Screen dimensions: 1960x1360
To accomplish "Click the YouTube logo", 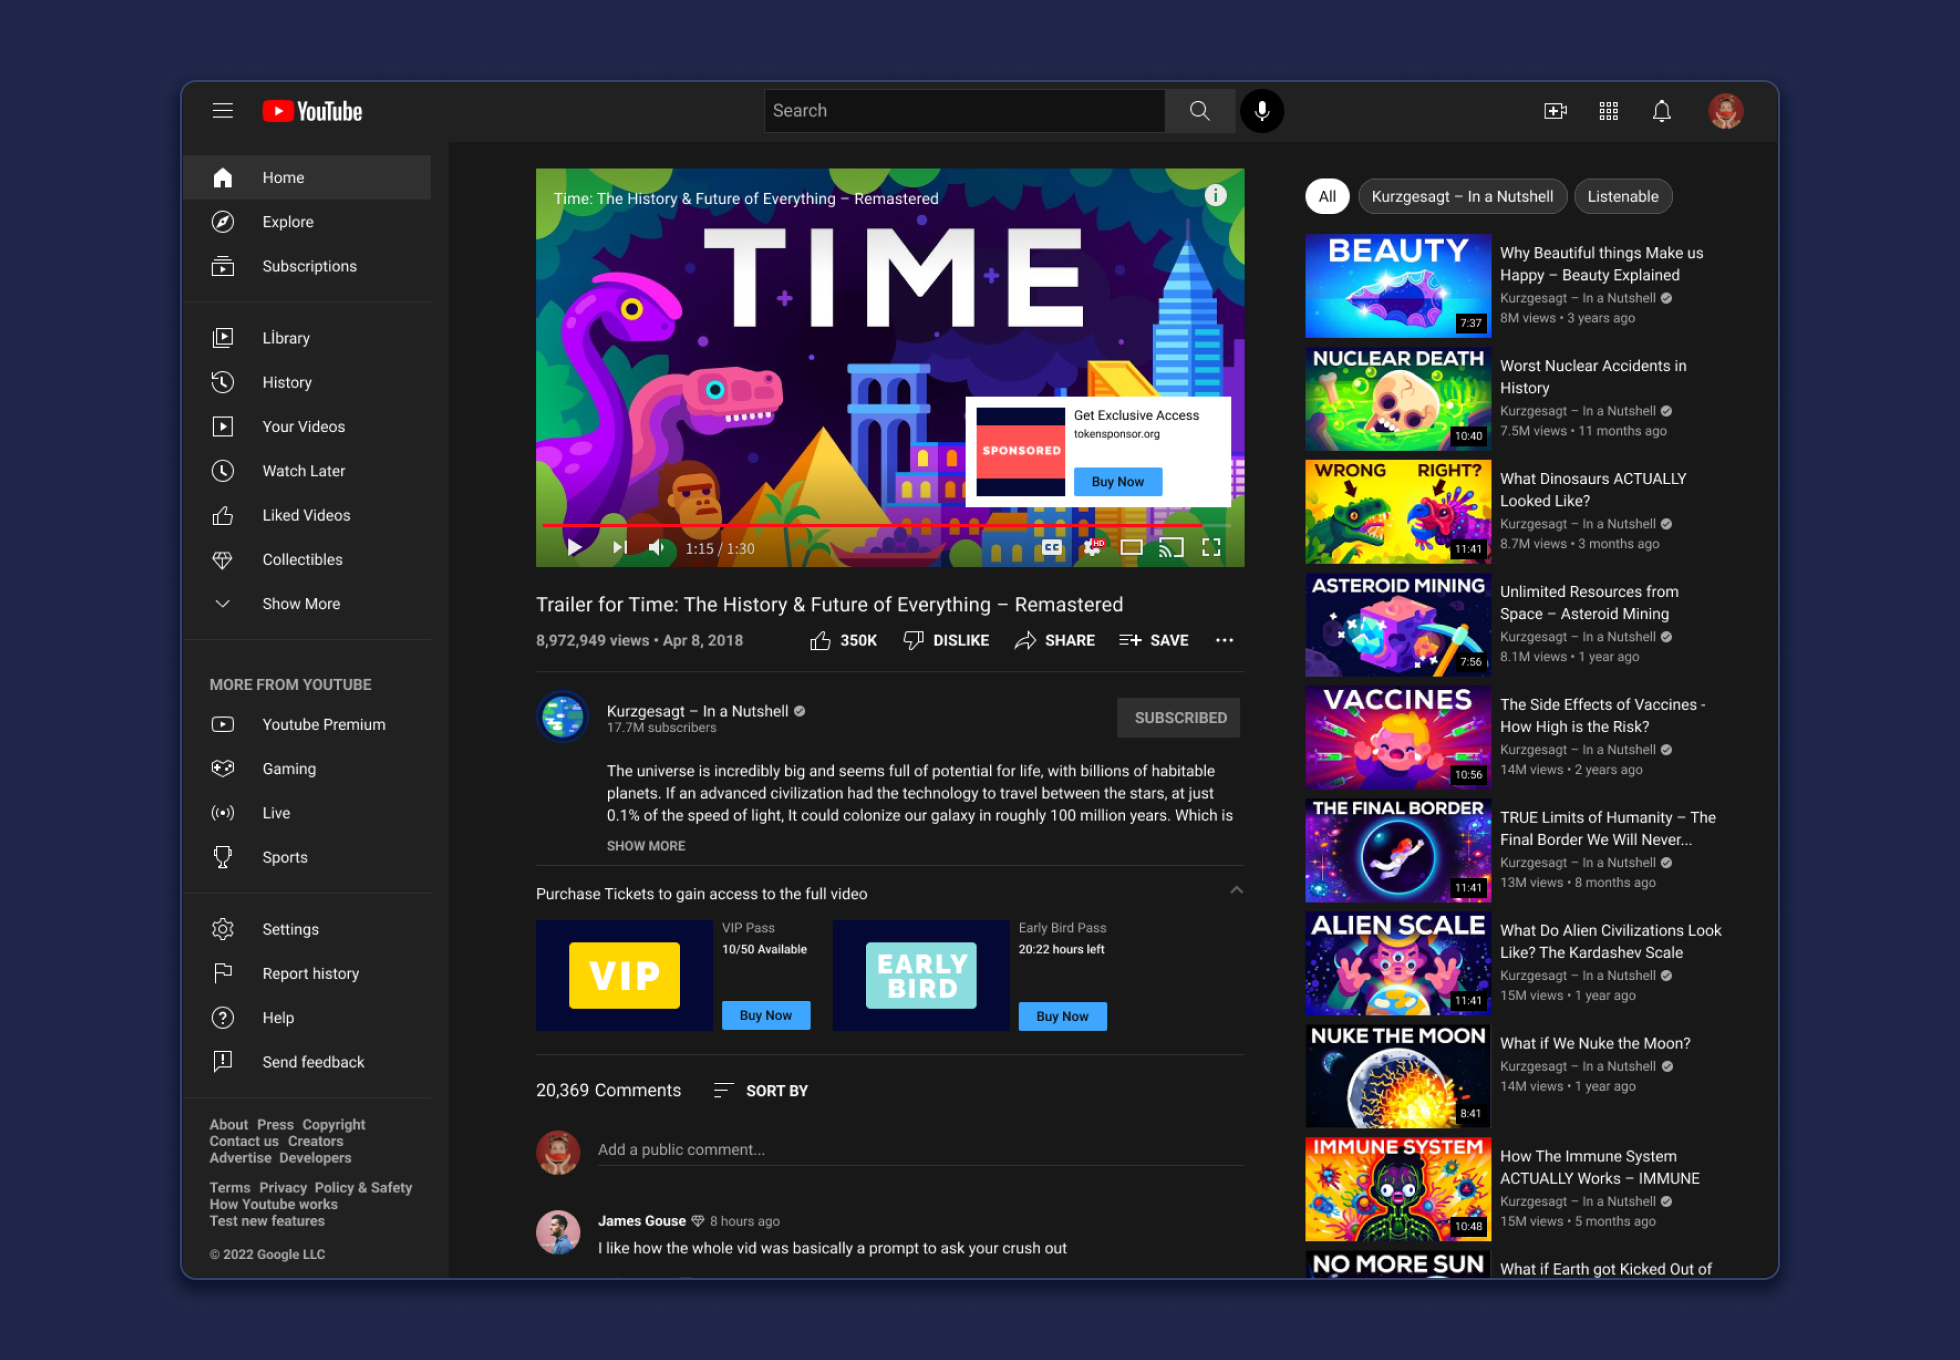I will (x=312, y=111).
